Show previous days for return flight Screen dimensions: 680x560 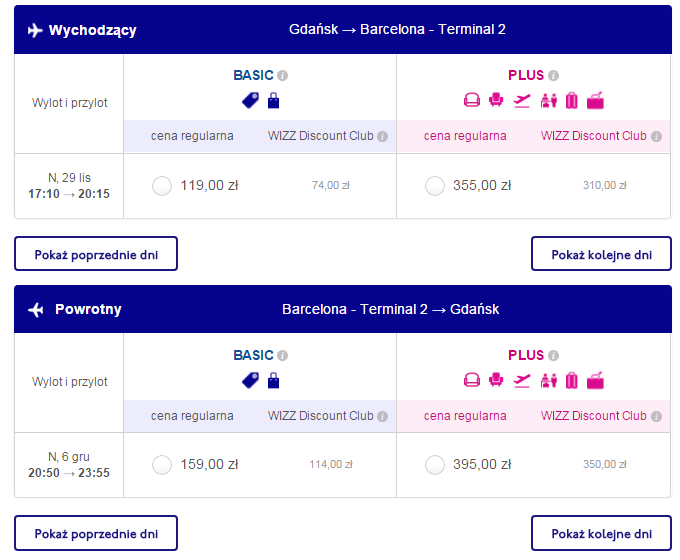coord(96,533)
